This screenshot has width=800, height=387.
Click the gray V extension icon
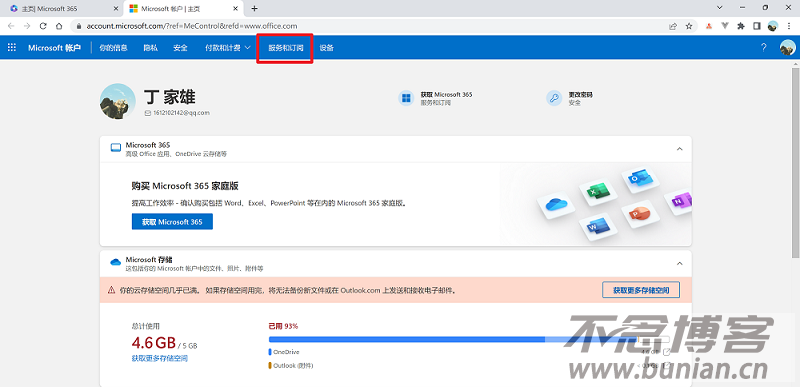click(725, 26)
